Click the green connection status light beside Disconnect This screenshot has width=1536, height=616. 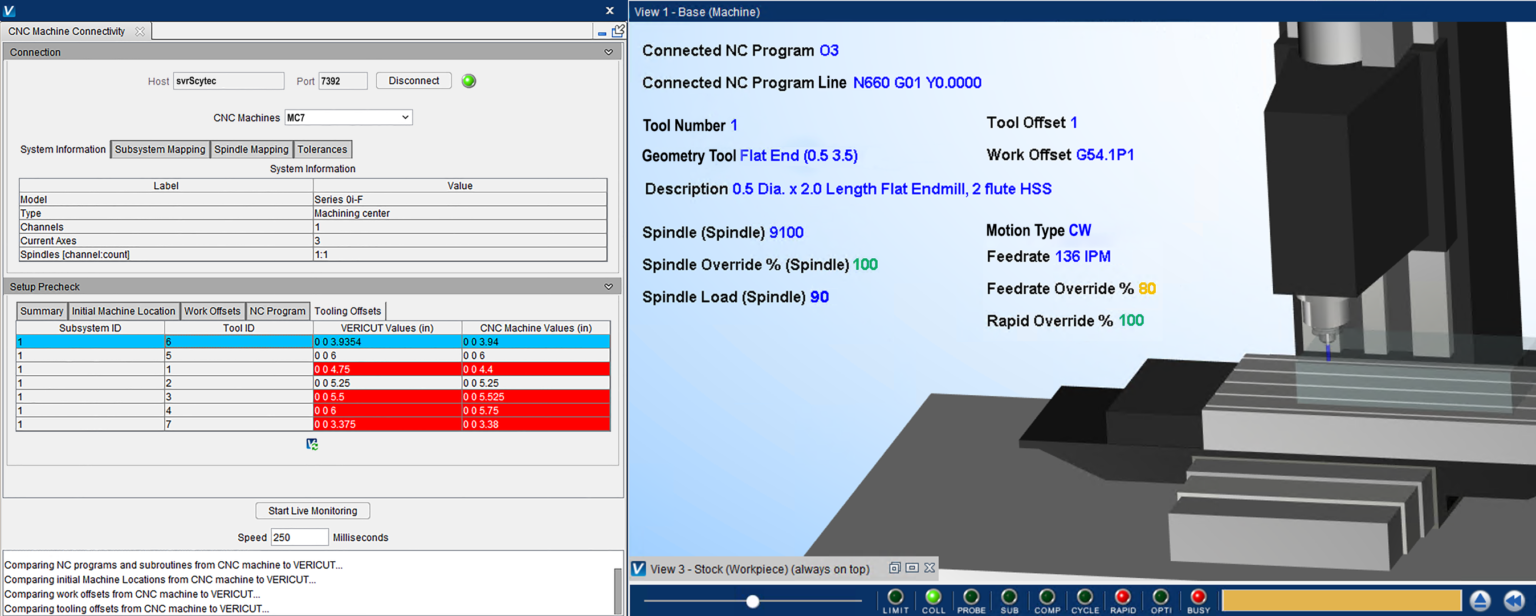(x=468, y=81)
